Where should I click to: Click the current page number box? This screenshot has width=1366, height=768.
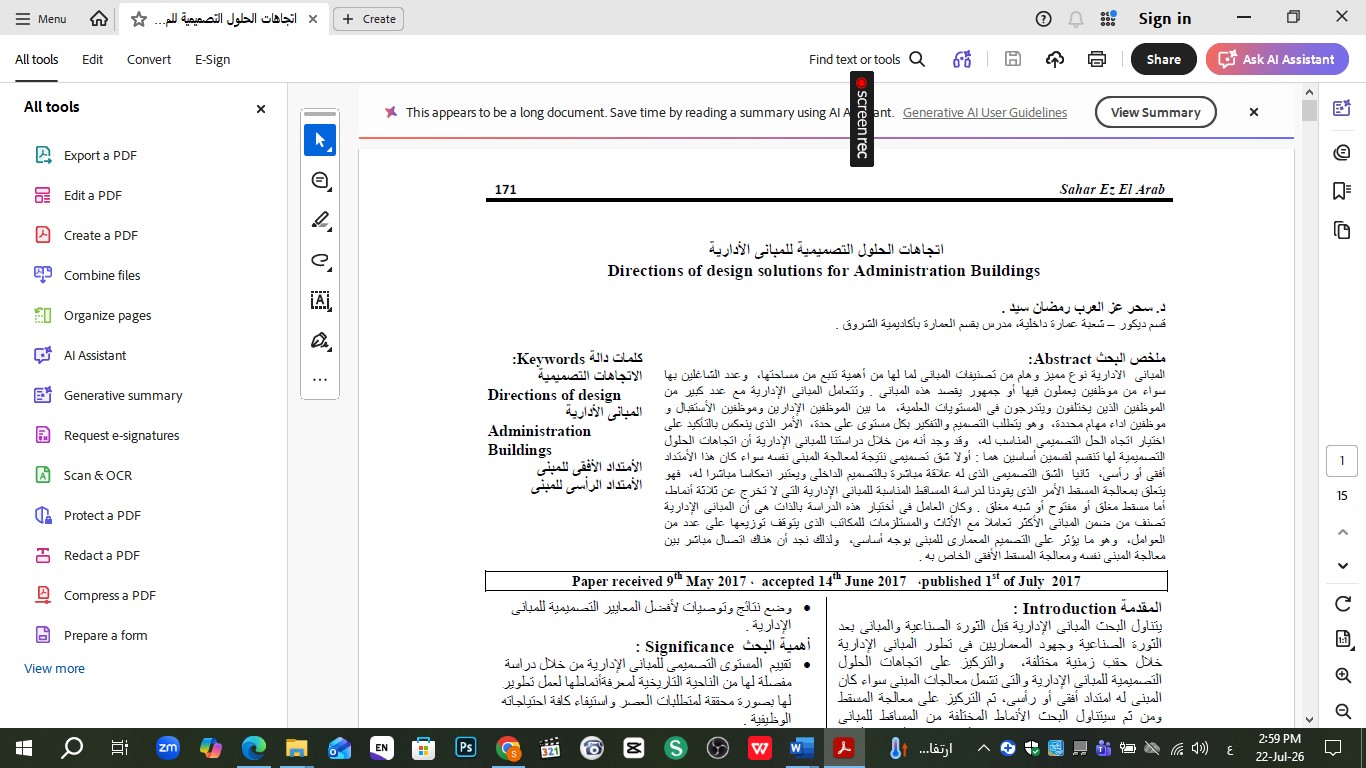1342,461
